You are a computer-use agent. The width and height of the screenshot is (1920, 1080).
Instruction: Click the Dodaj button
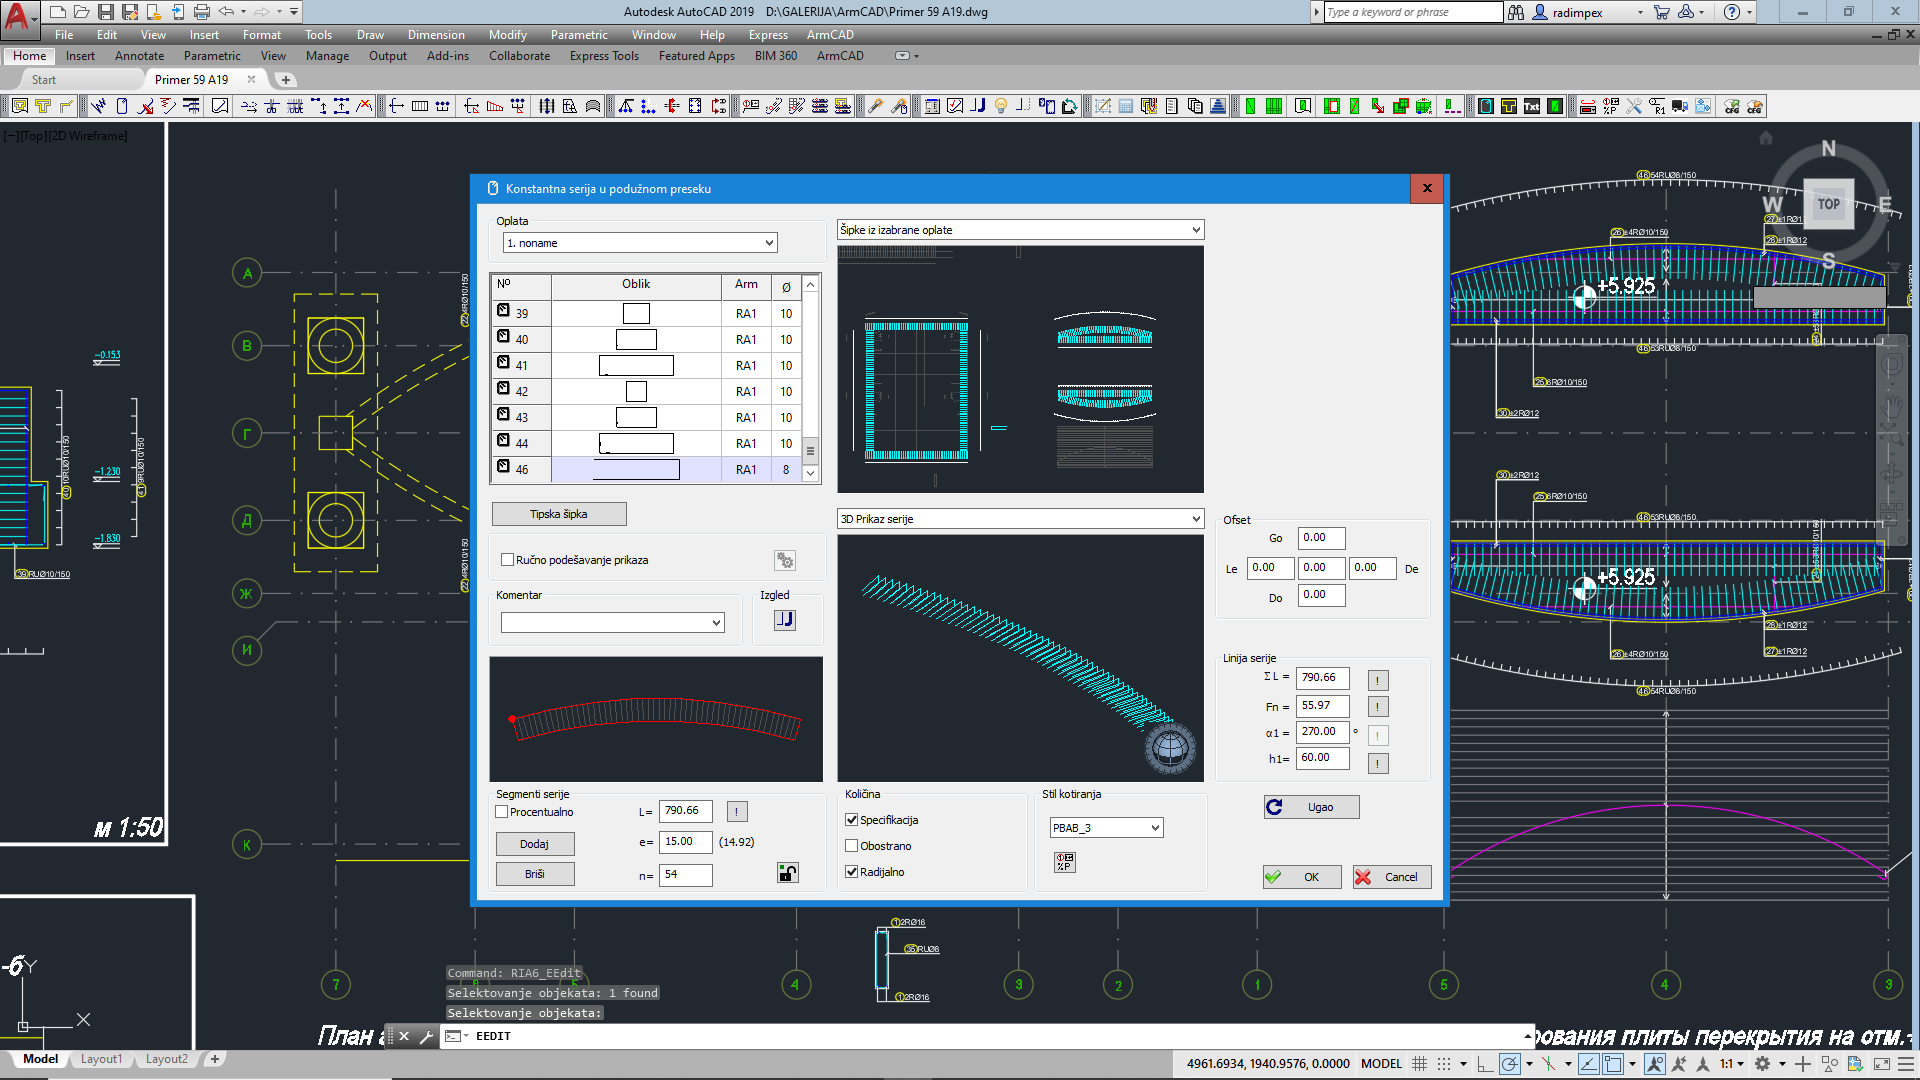[x=535, y=844]
